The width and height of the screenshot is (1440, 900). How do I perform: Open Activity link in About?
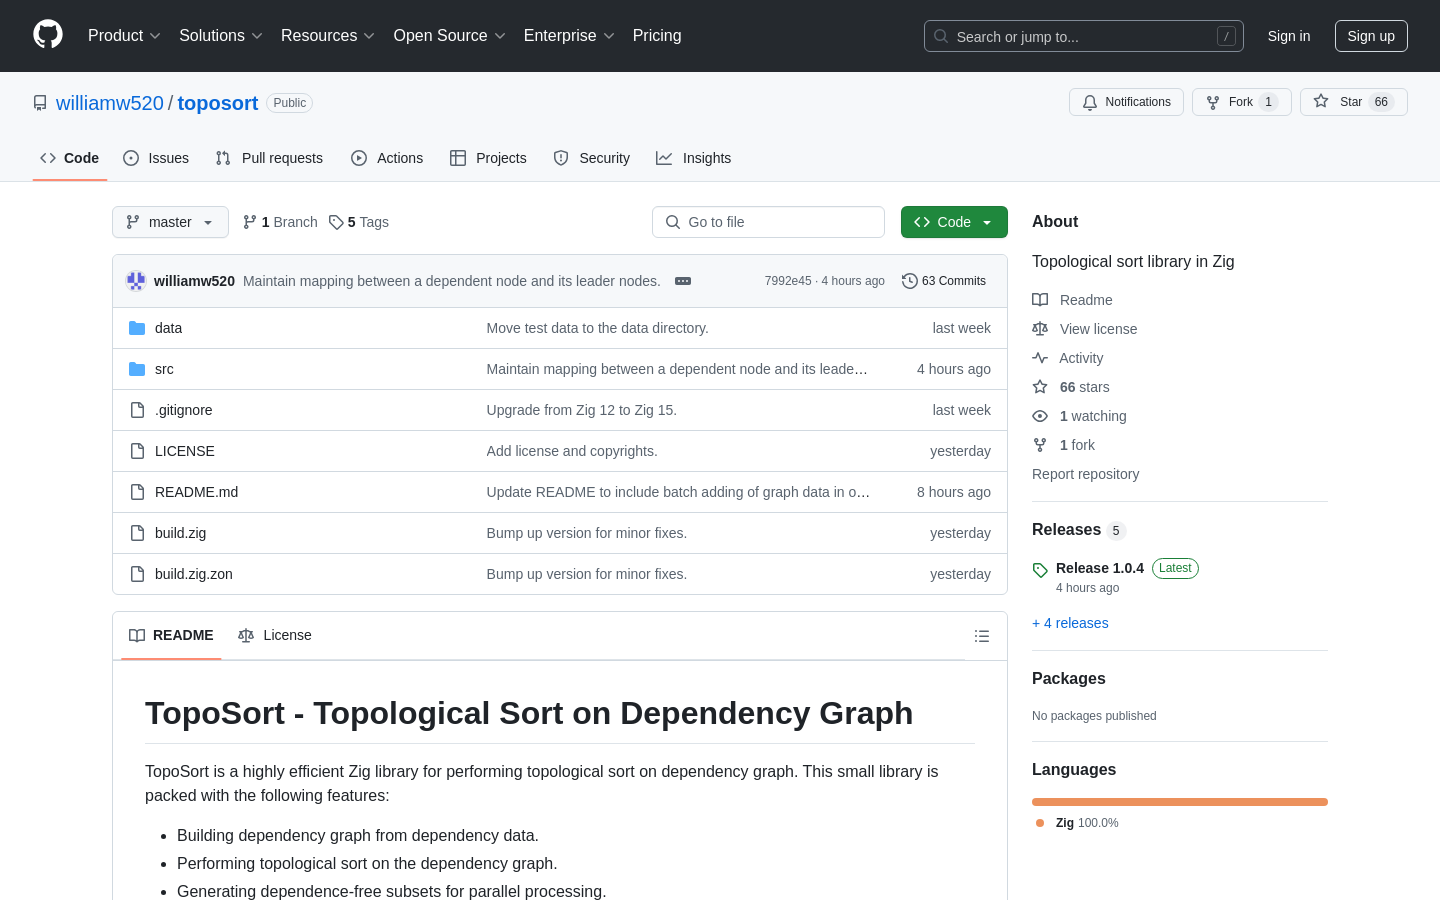pos(1067,358)
